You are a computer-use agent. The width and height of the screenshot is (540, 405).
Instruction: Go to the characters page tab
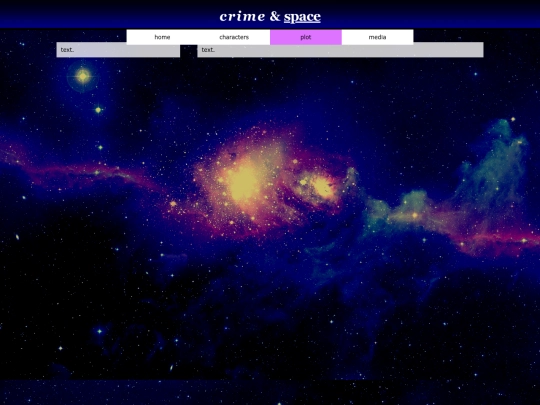click(234, 37)
